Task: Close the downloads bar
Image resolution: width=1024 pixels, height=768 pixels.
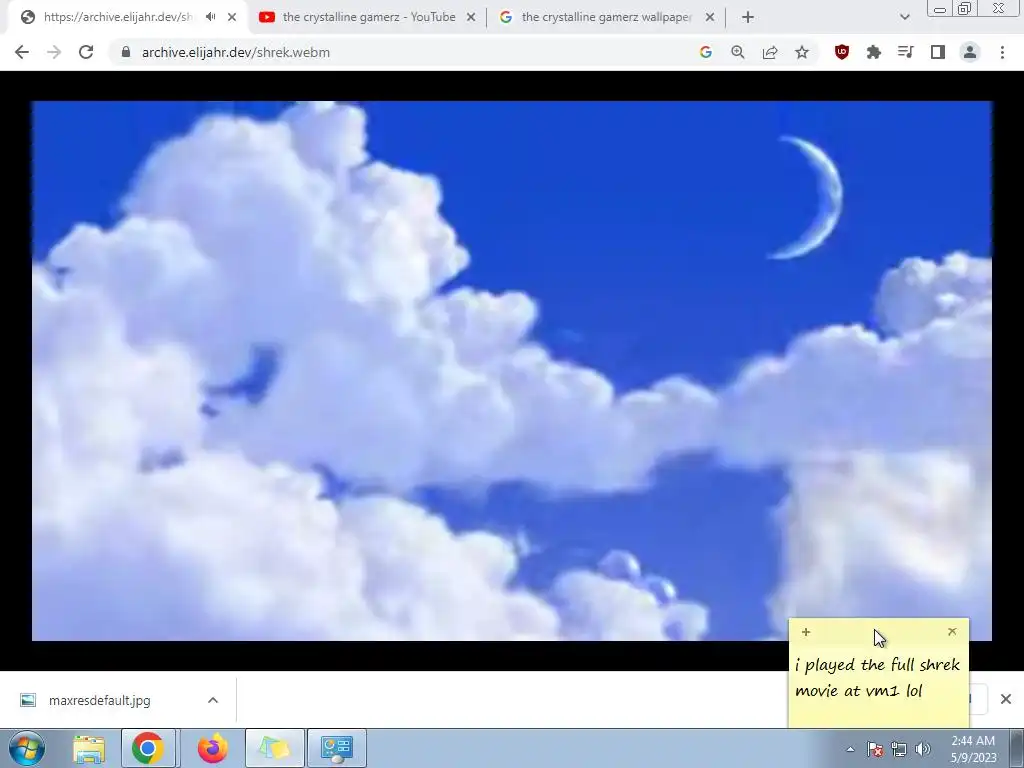Action: pos(1006,699)
